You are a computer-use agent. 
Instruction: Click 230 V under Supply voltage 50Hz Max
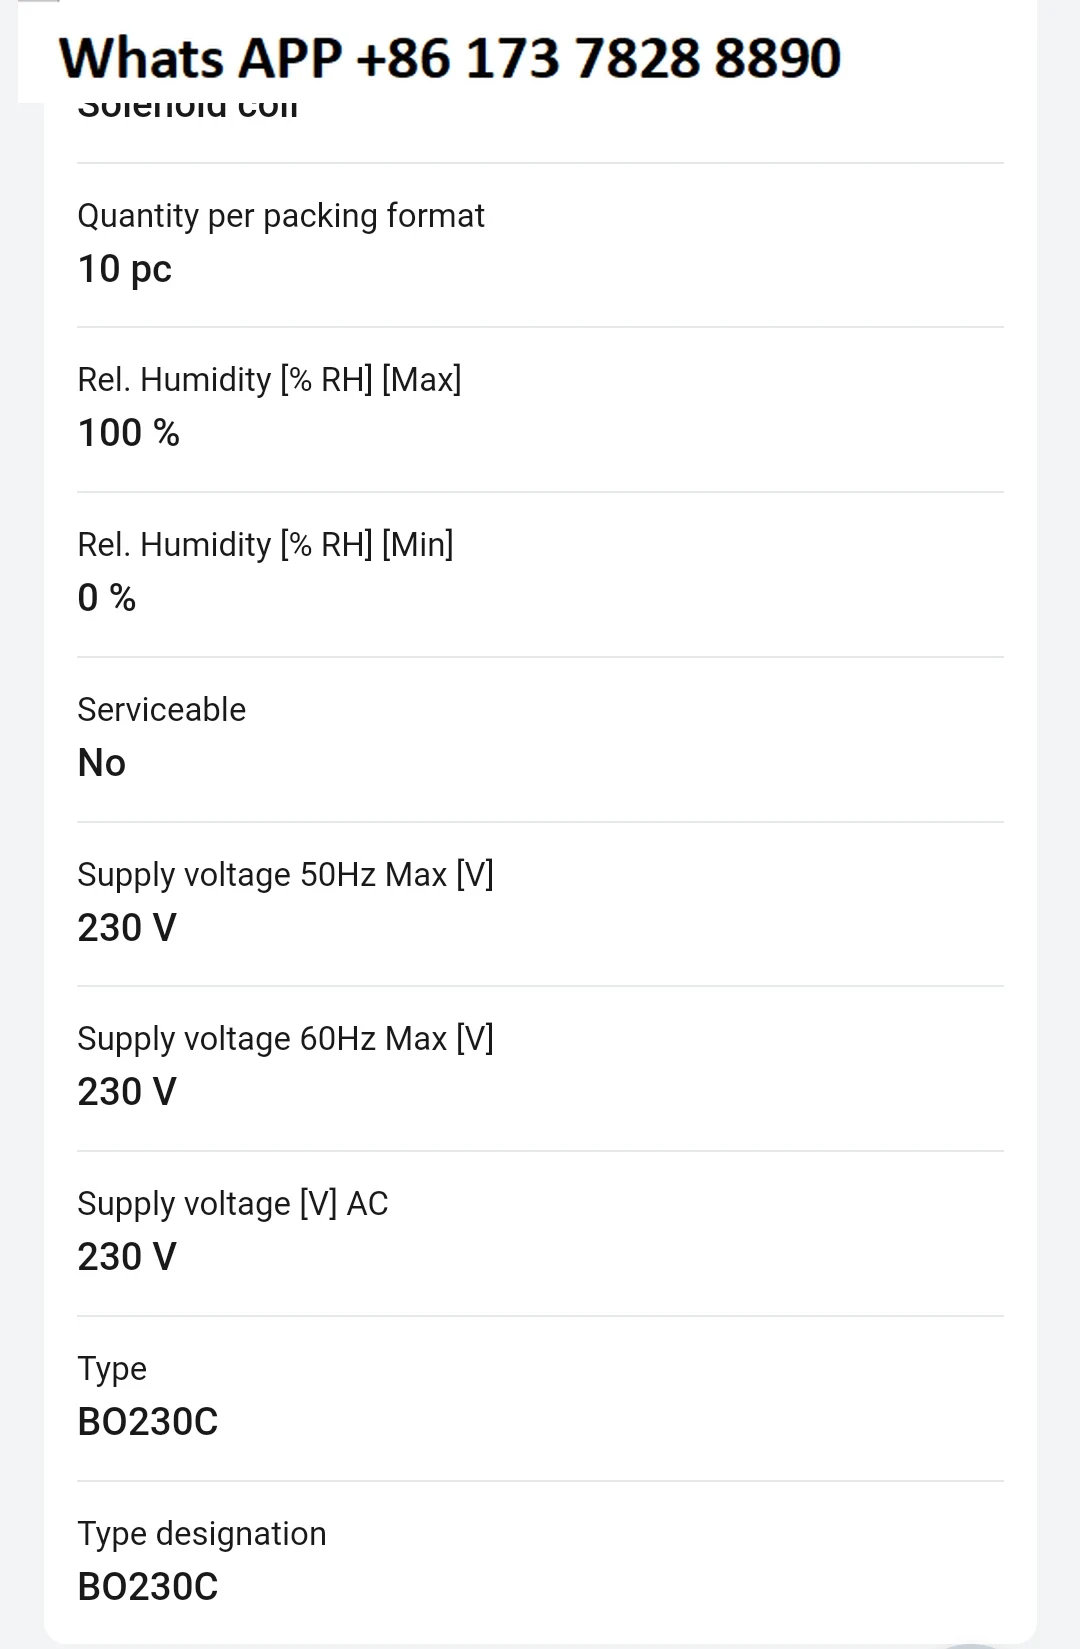[127, 928]
